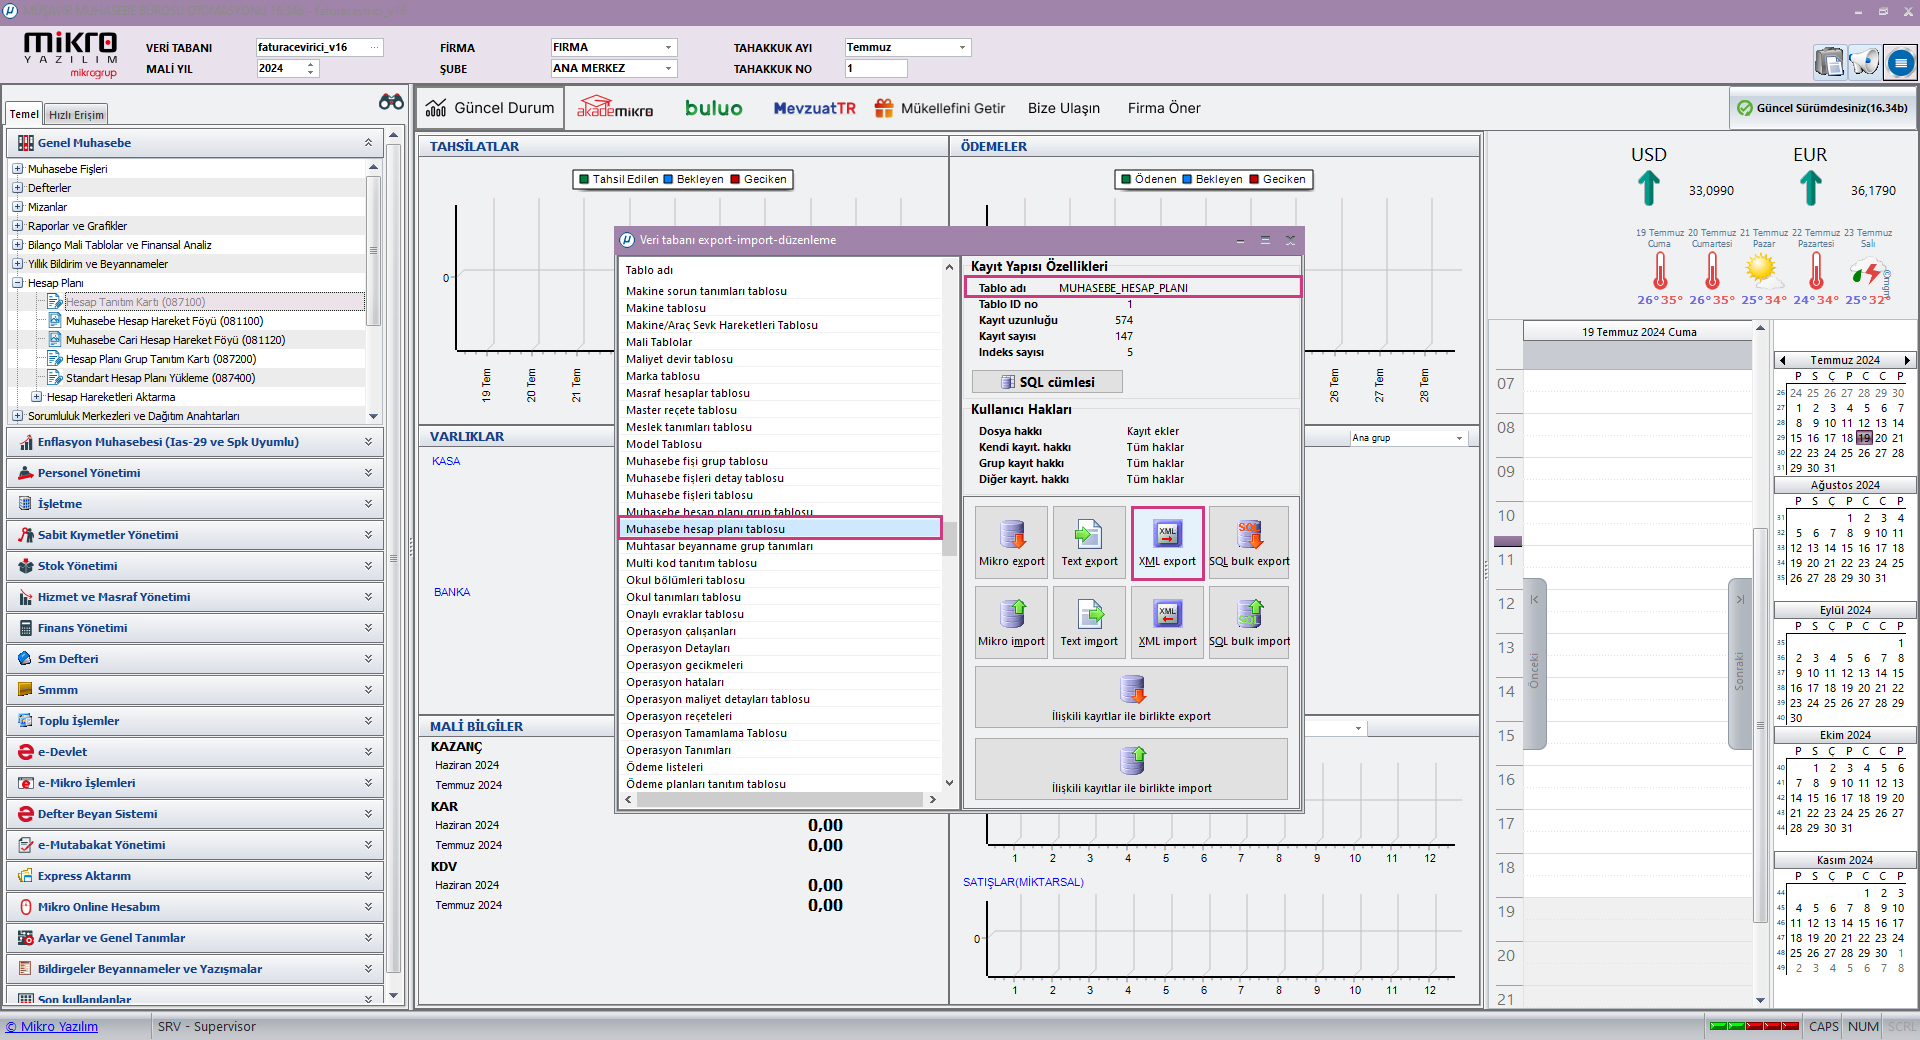Open the FIRMA dropdown

[x=668, y=47]
